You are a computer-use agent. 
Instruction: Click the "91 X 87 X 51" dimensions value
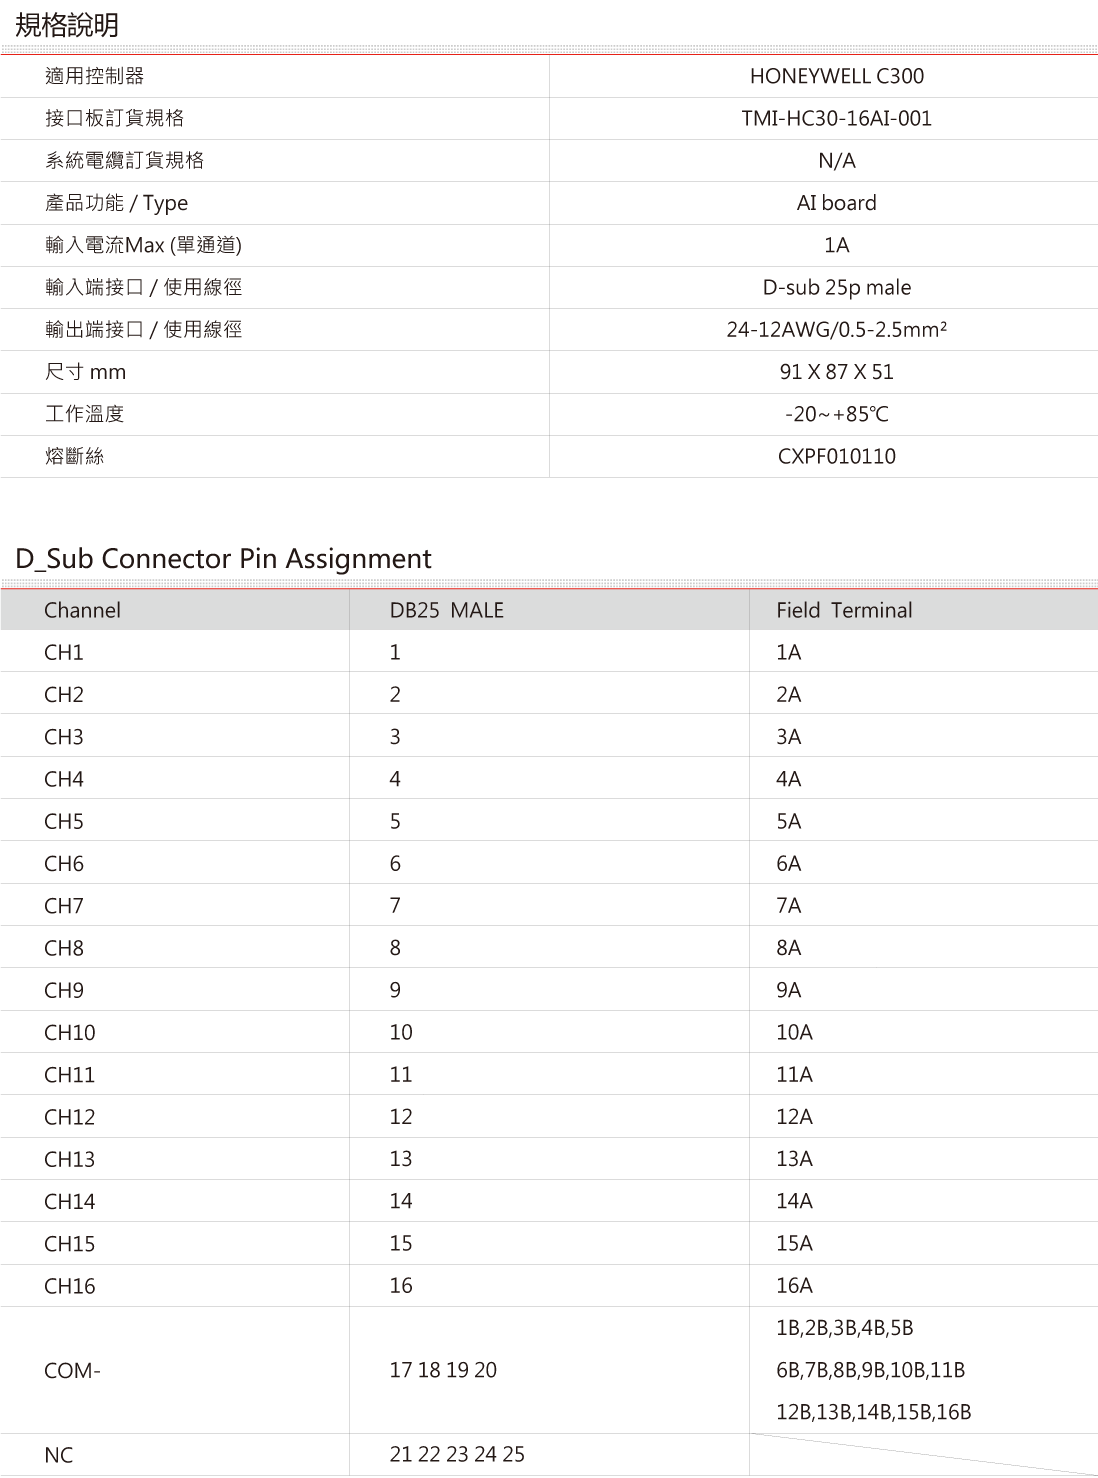pyautogui.click(x=837, y=372)
